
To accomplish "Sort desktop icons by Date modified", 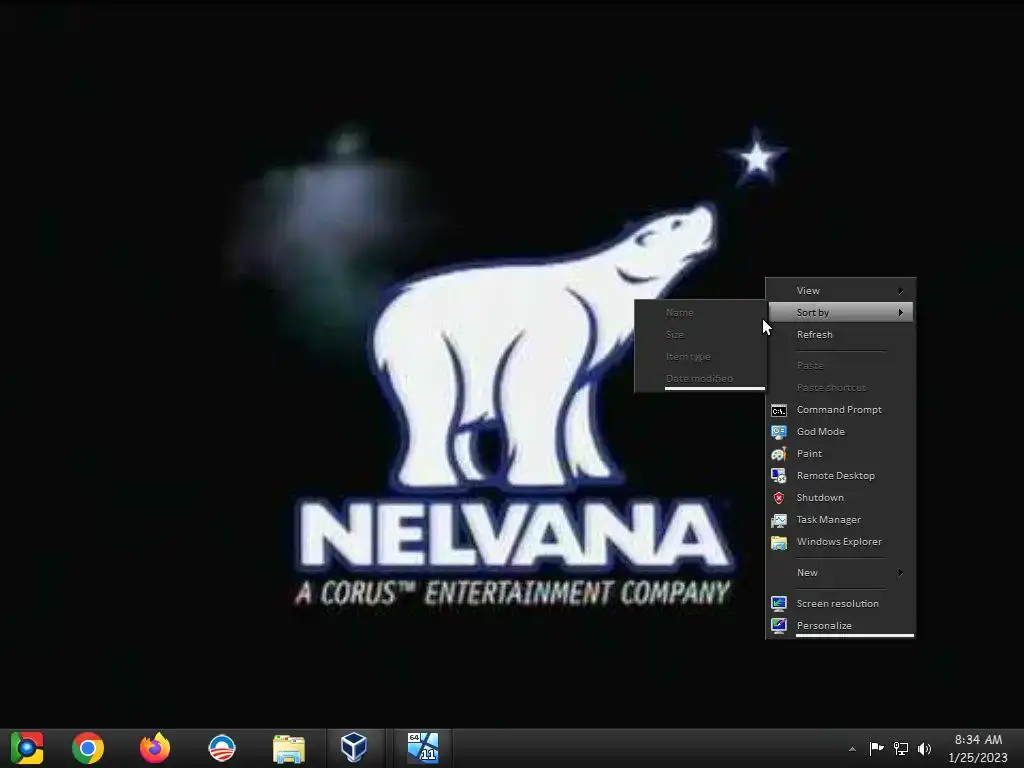I will tap(700, 379).
